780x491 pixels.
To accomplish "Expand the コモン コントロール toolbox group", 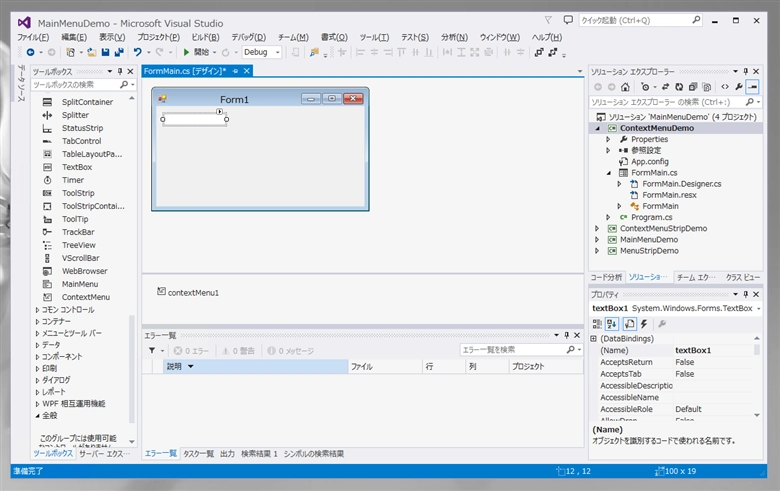I will tap(37, 309).
